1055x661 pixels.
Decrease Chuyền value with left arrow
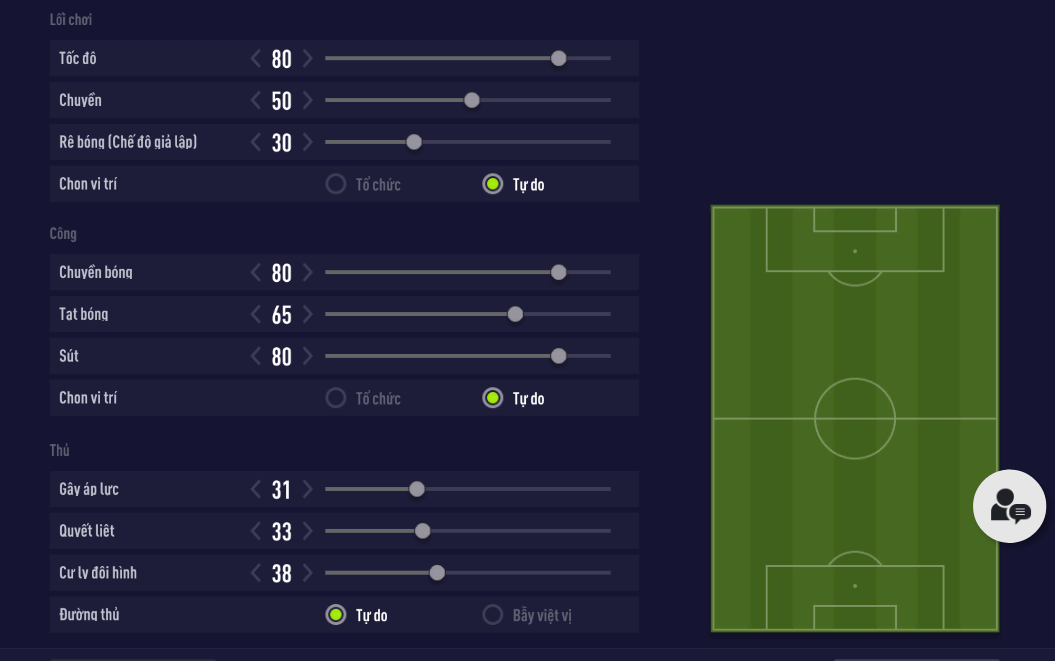click(256, 101)
